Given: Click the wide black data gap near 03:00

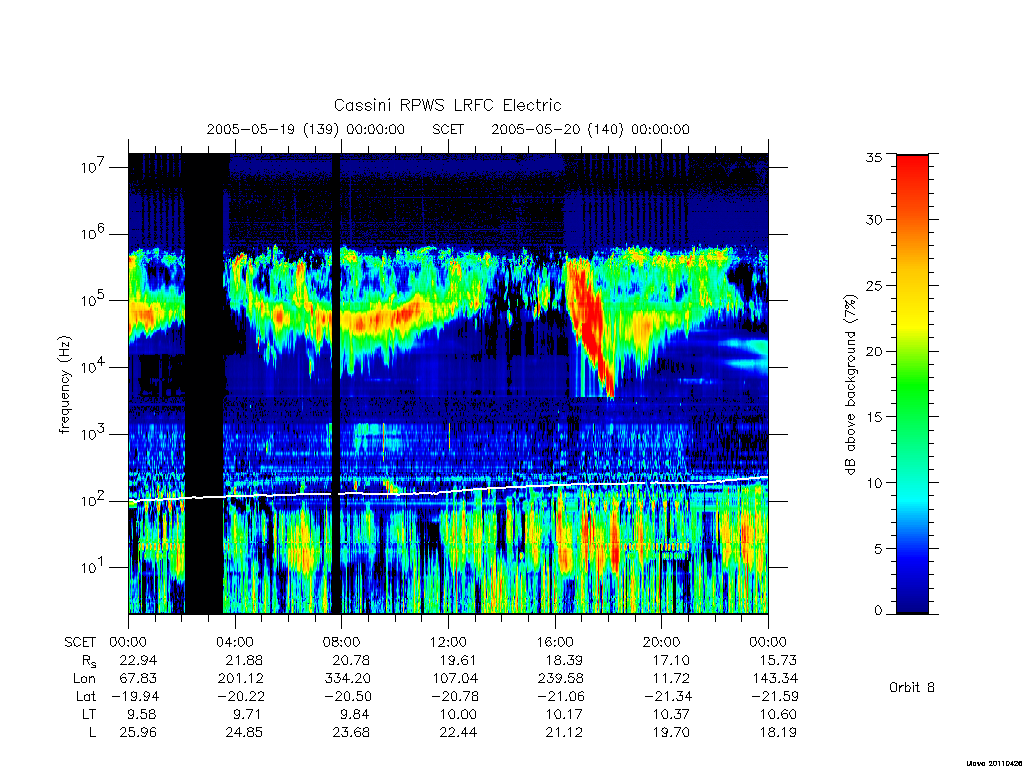Looking at the screenshot, I should coord(204,384).
